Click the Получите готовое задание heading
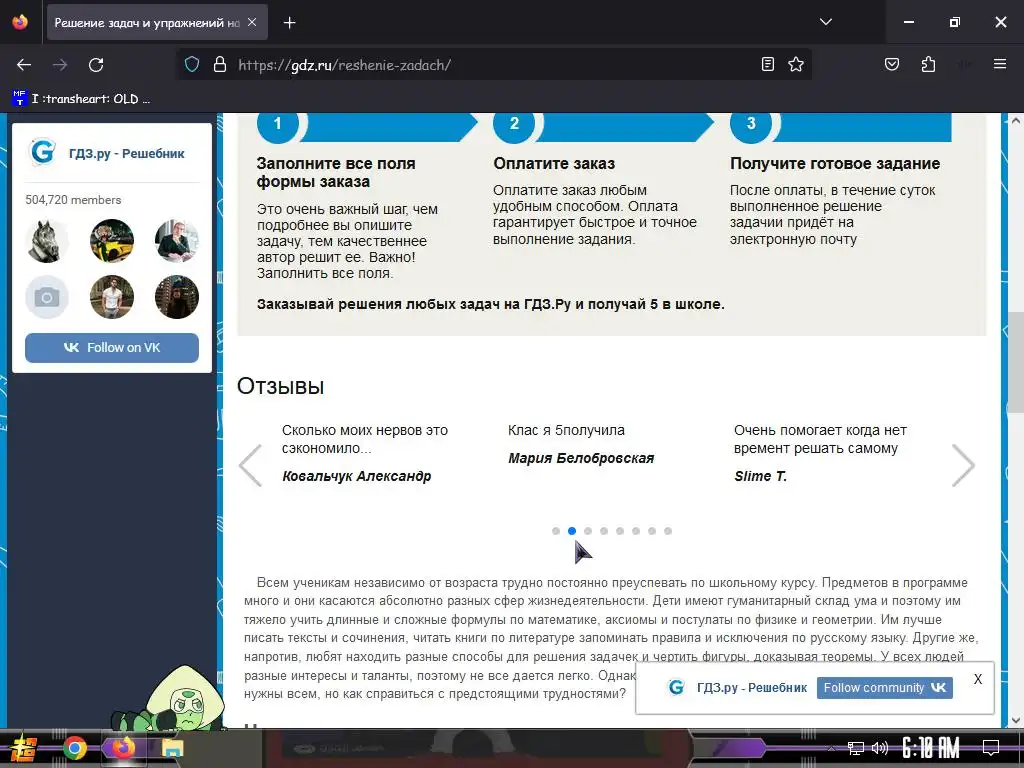The width and height of the screenshot is (1024, 768). tap(835, 163)
